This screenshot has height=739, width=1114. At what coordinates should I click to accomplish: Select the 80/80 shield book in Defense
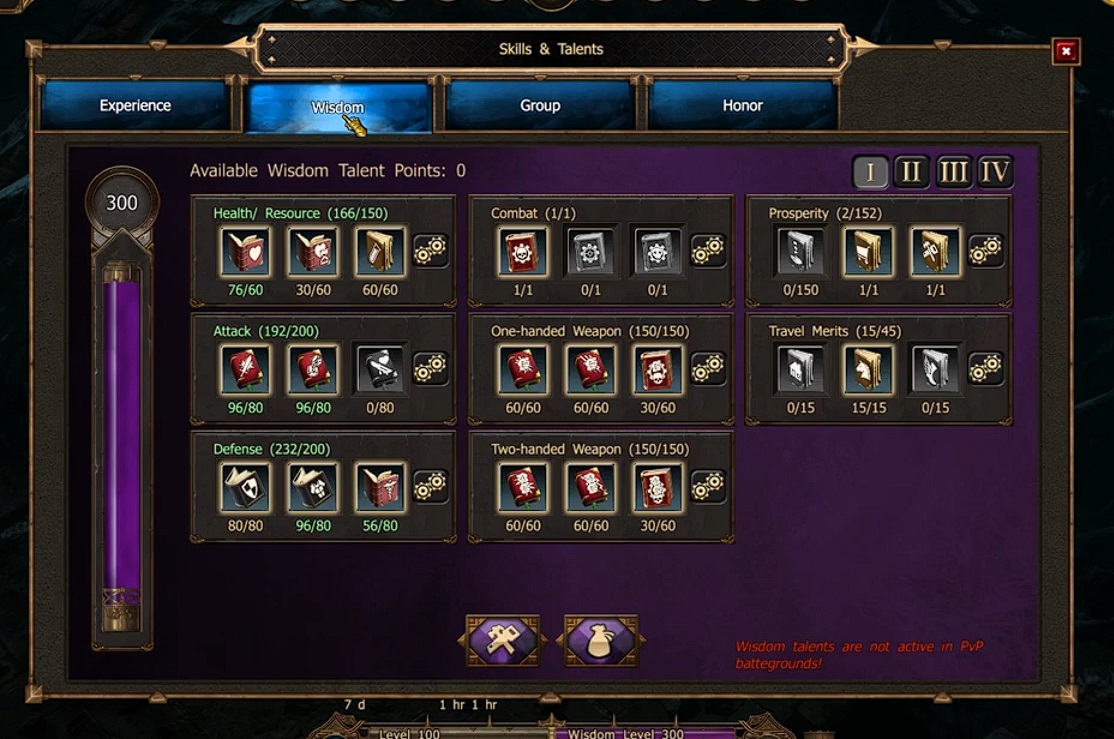tap(245, 487)
